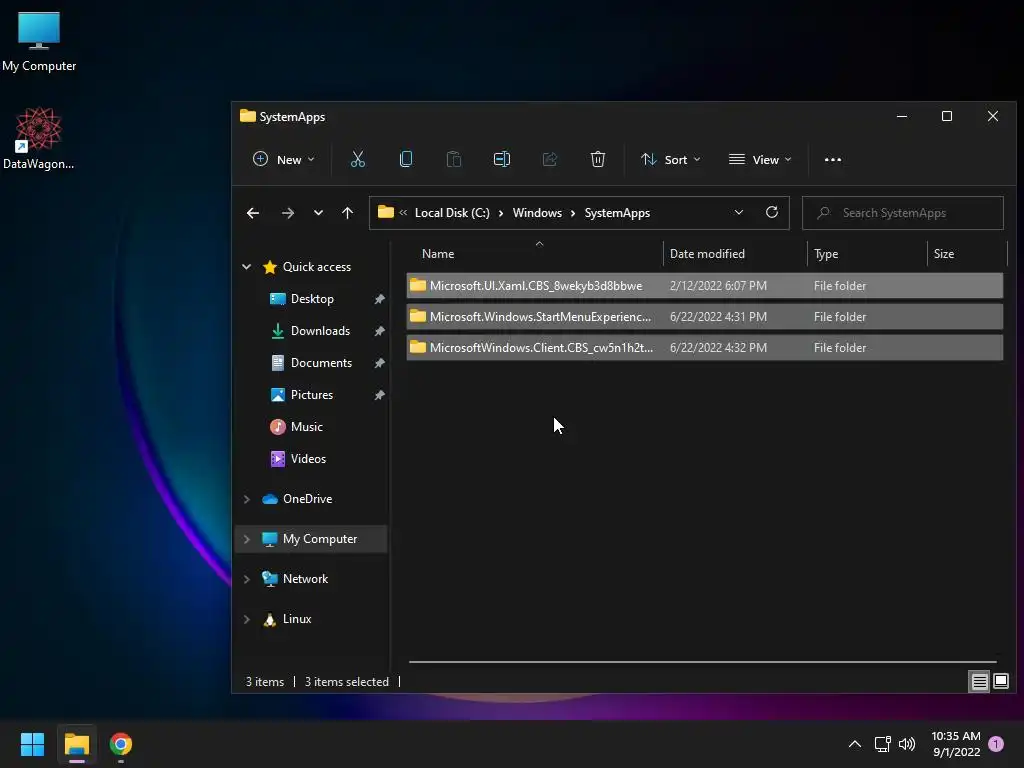The image size is (1024, 768).
Task: Select Microsoft.Windows.StartMenuExperienc... folder
Action: 705,317
